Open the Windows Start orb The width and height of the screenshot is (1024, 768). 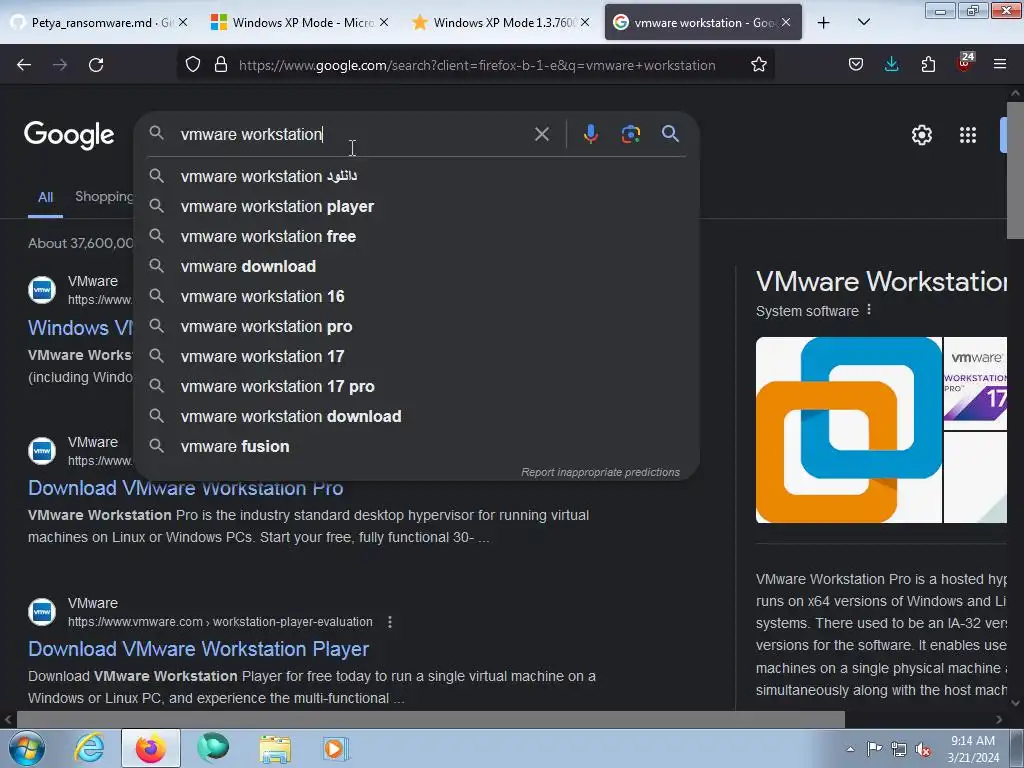click(x=27, y=748)
